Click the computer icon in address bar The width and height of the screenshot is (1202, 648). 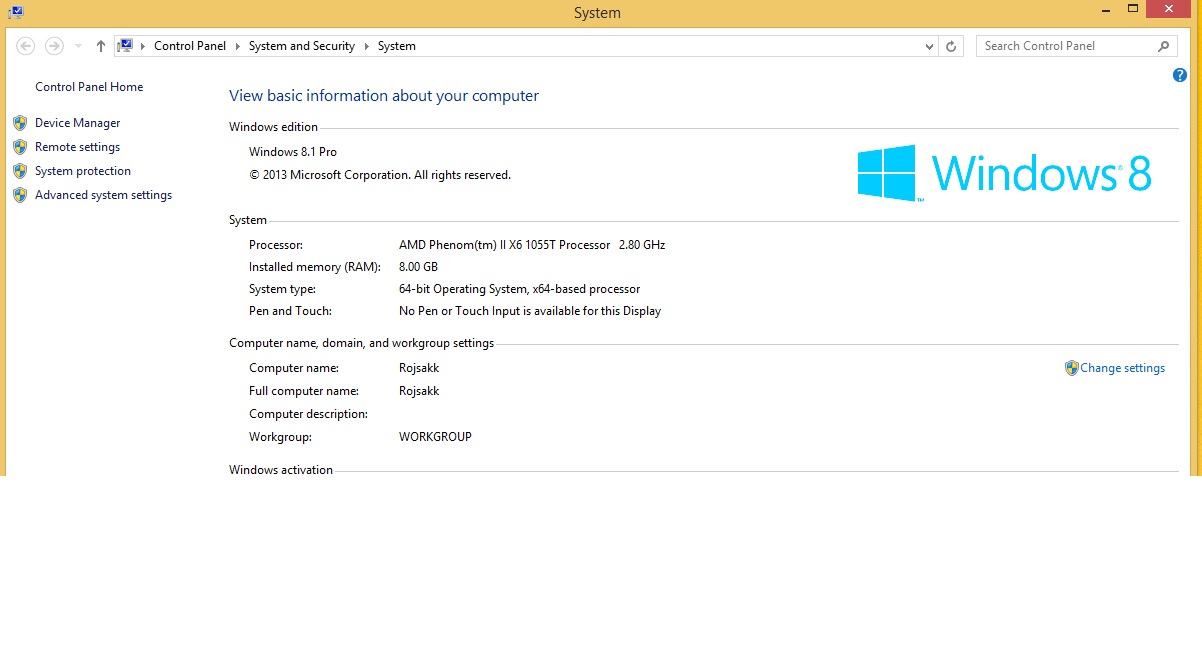pos(126,46)
